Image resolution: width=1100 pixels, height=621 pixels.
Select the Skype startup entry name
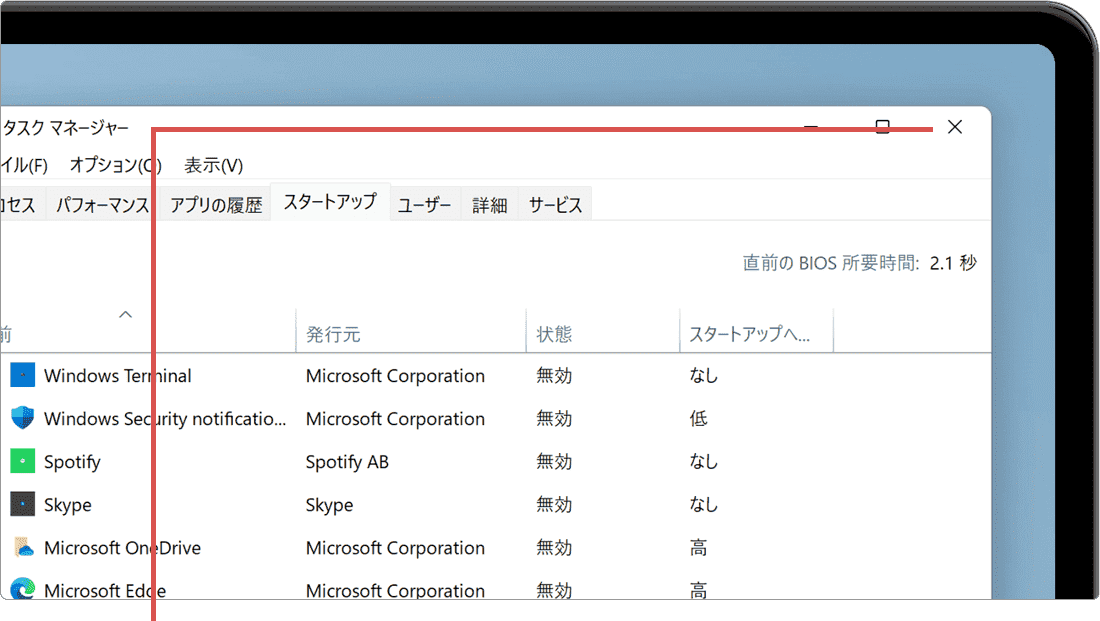click(67, 505)
